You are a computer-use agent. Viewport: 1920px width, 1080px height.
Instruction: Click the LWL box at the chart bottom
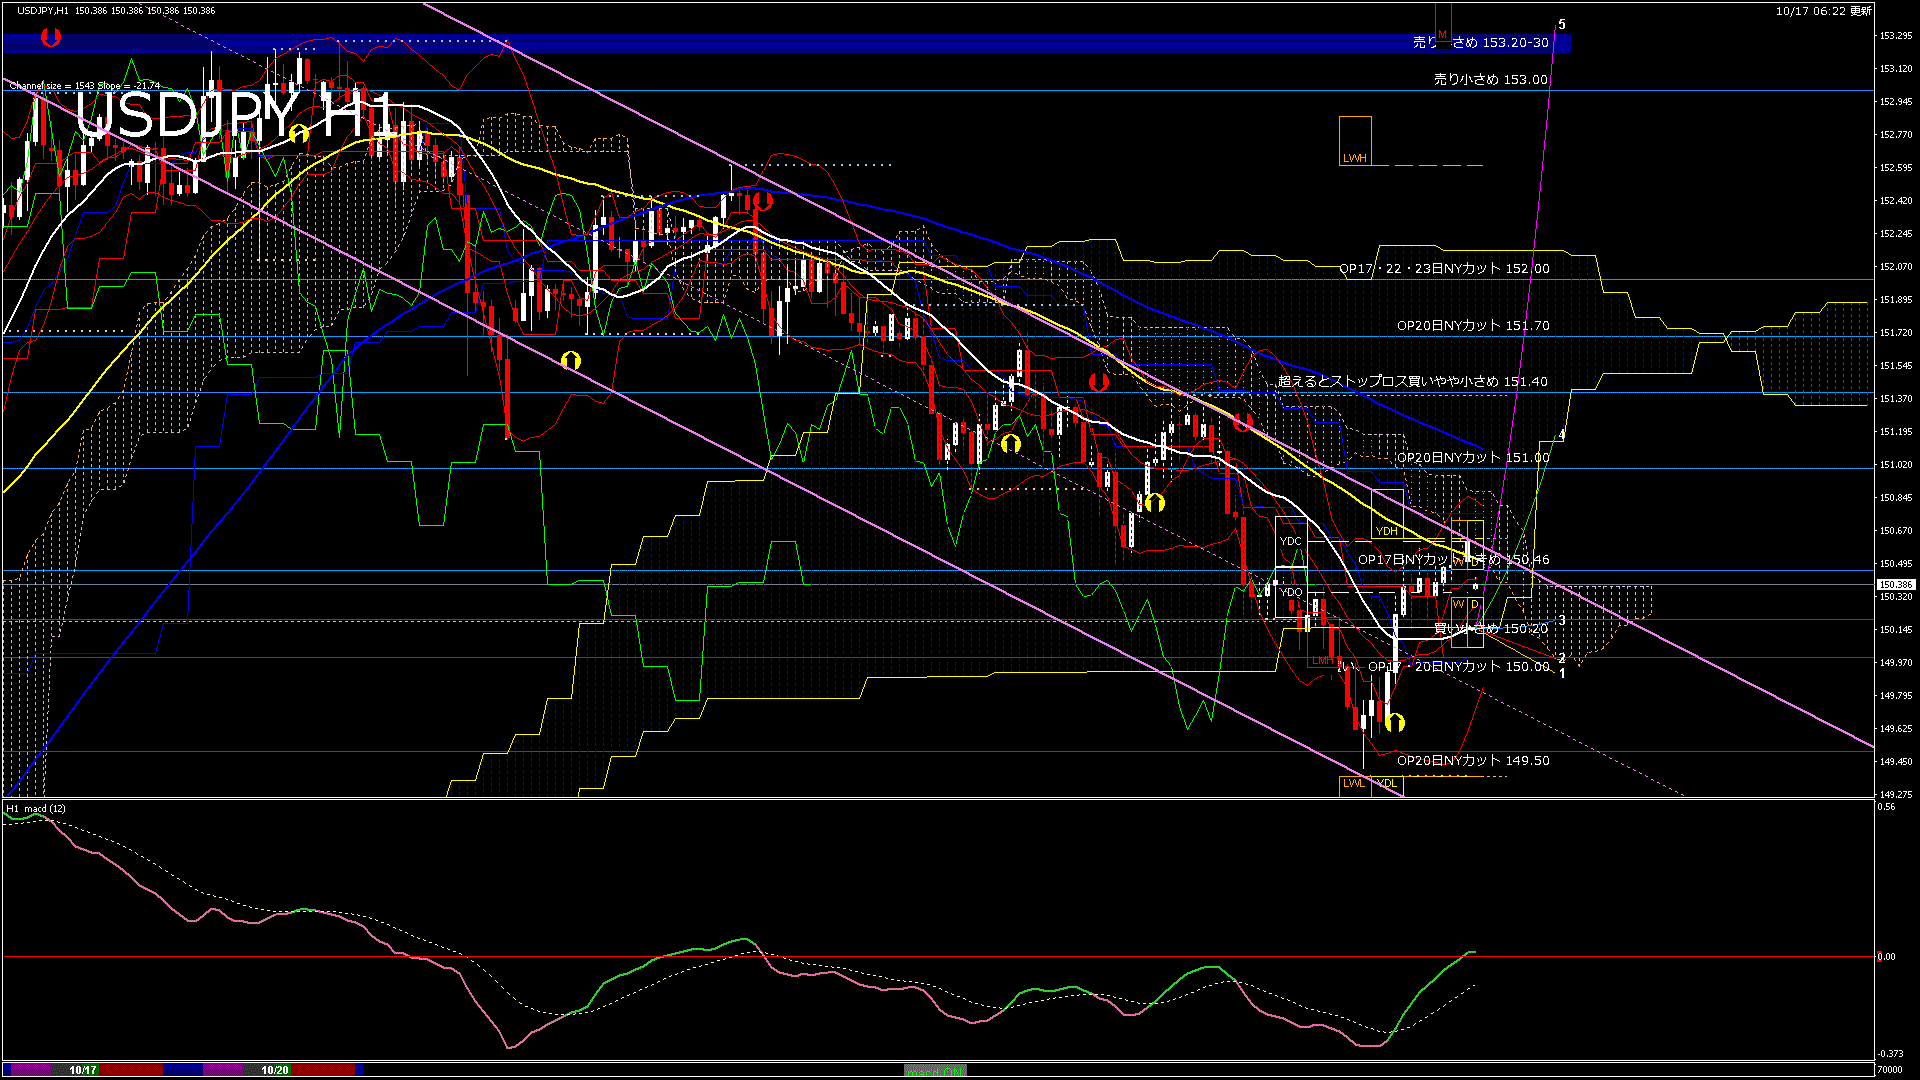(x=1354, y=784)
